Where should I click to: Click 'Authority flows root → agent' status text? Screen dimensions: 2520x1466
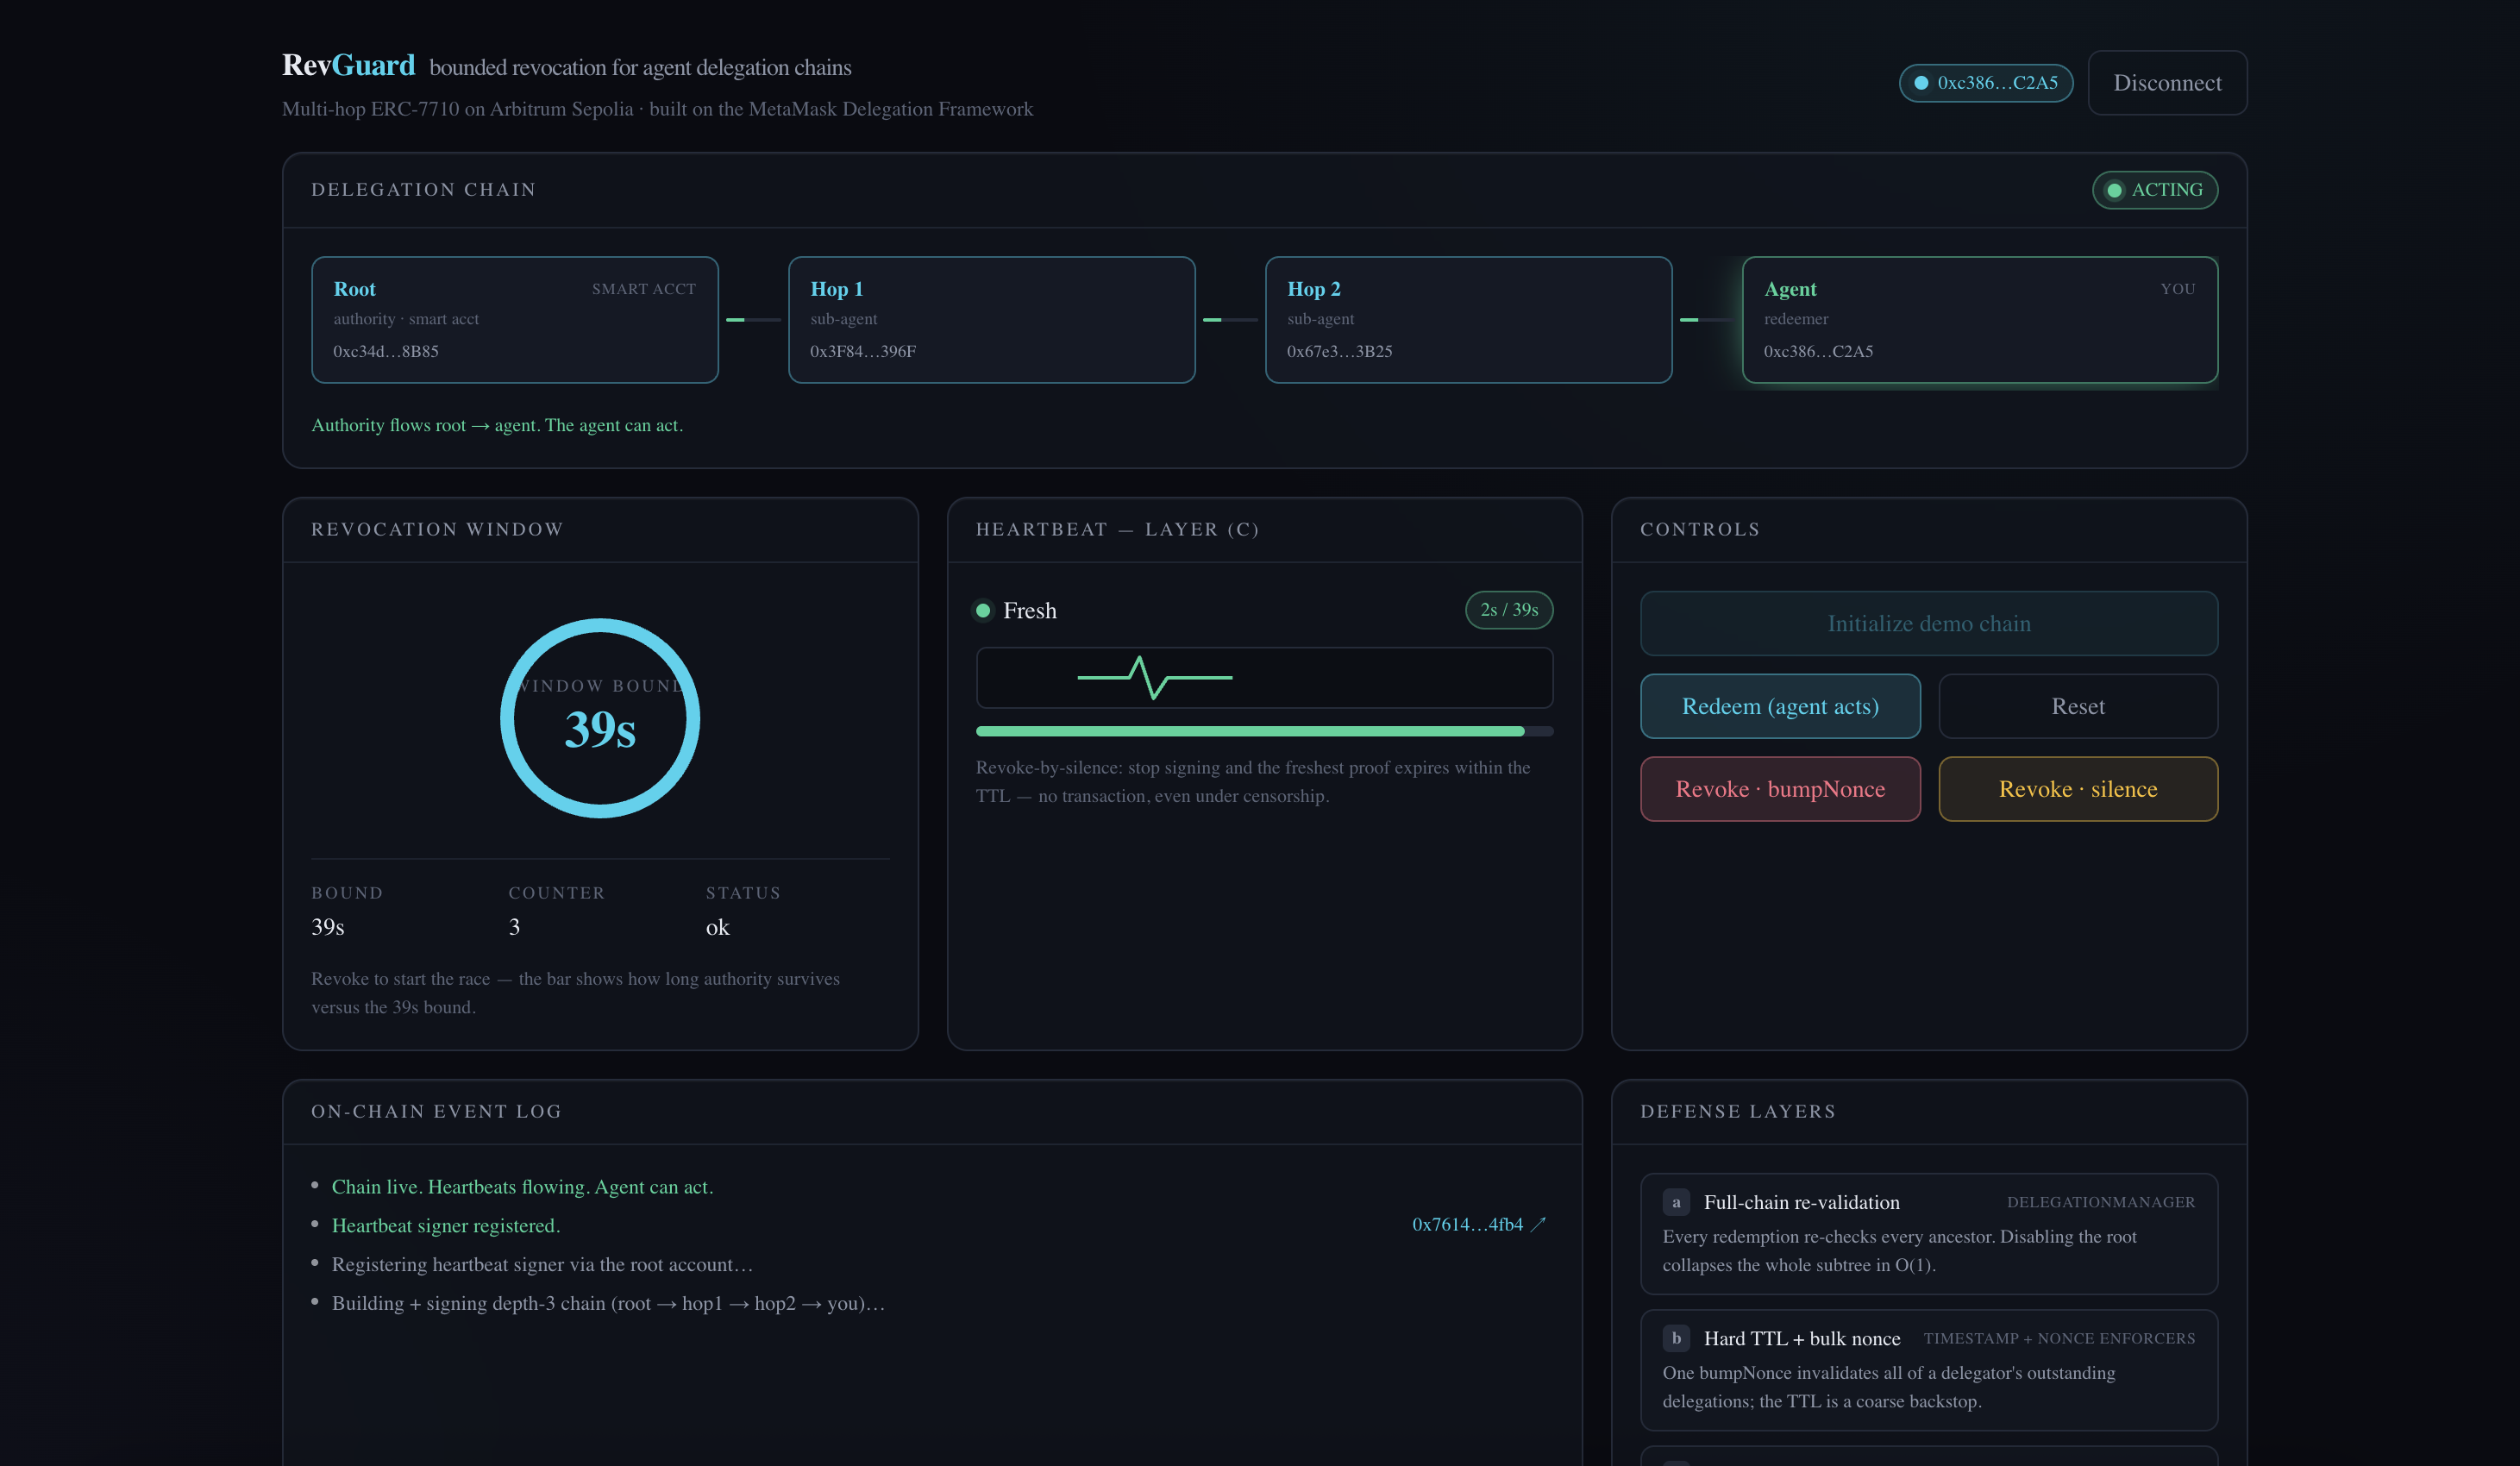coord(497,425)
